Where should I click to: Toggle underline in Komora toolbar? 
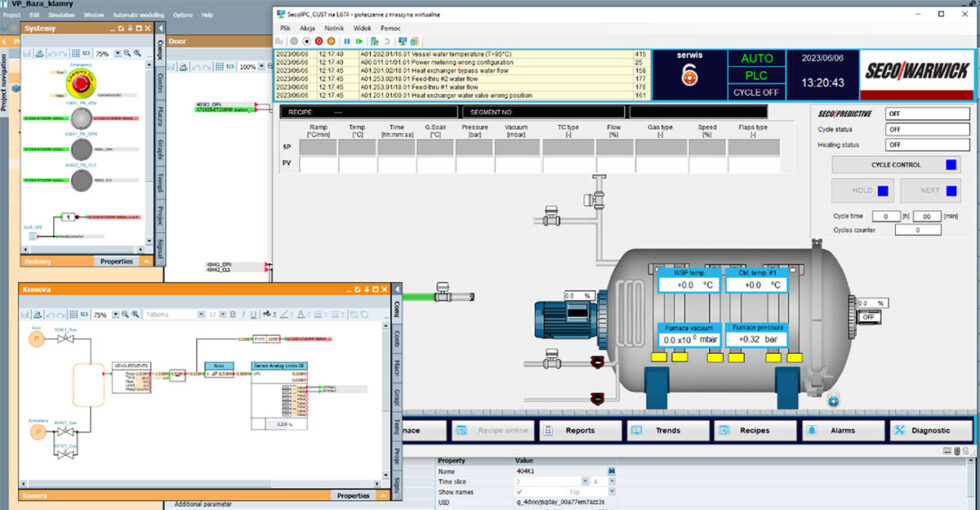coord(253,314)
